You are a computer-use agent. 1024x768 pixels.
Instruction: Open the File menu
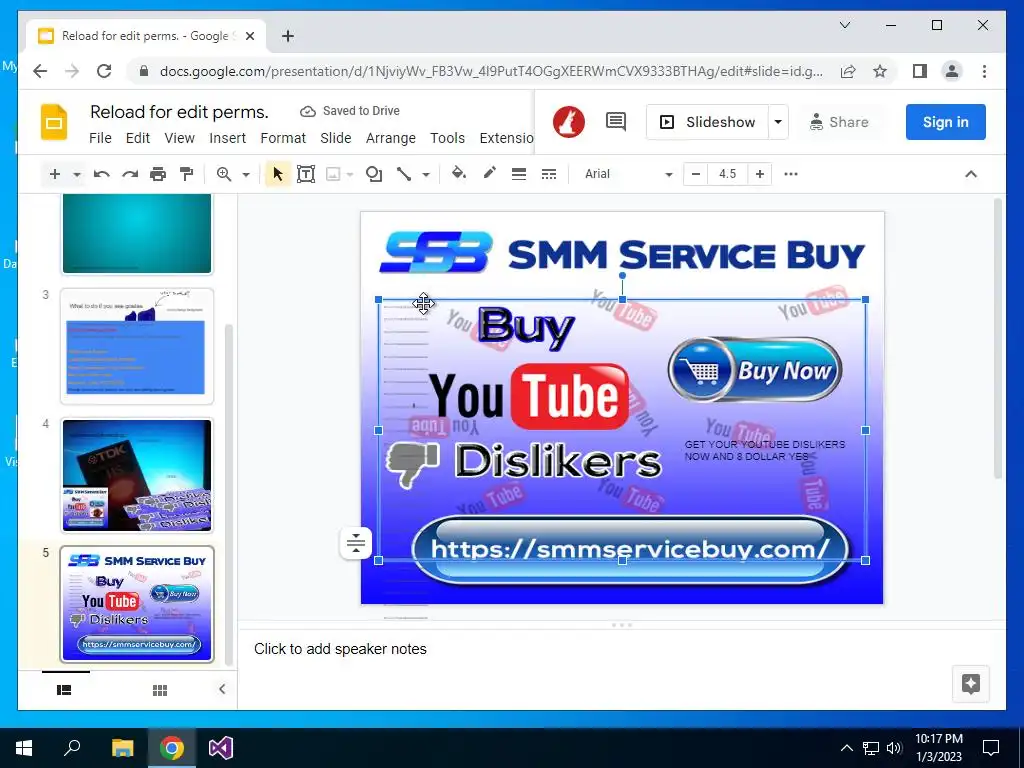[100, 138]
